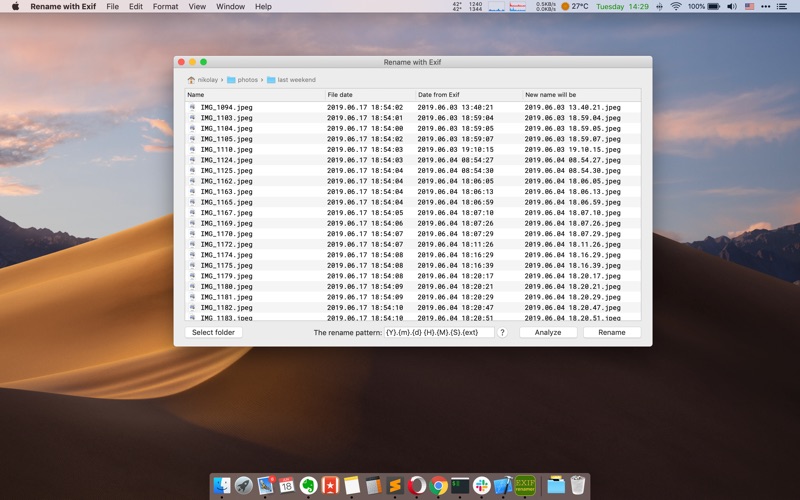Screen dimensions: 800x500
Task: Click the Rename button
Action: coord(612,332)
